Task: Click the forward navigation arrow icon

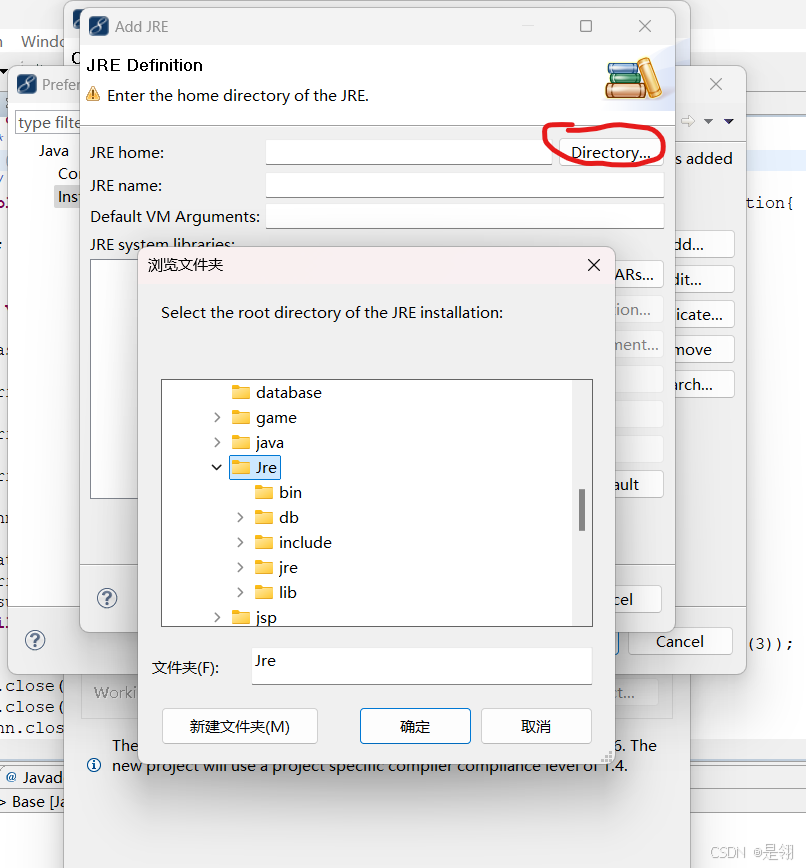Action: click(688, 119)
